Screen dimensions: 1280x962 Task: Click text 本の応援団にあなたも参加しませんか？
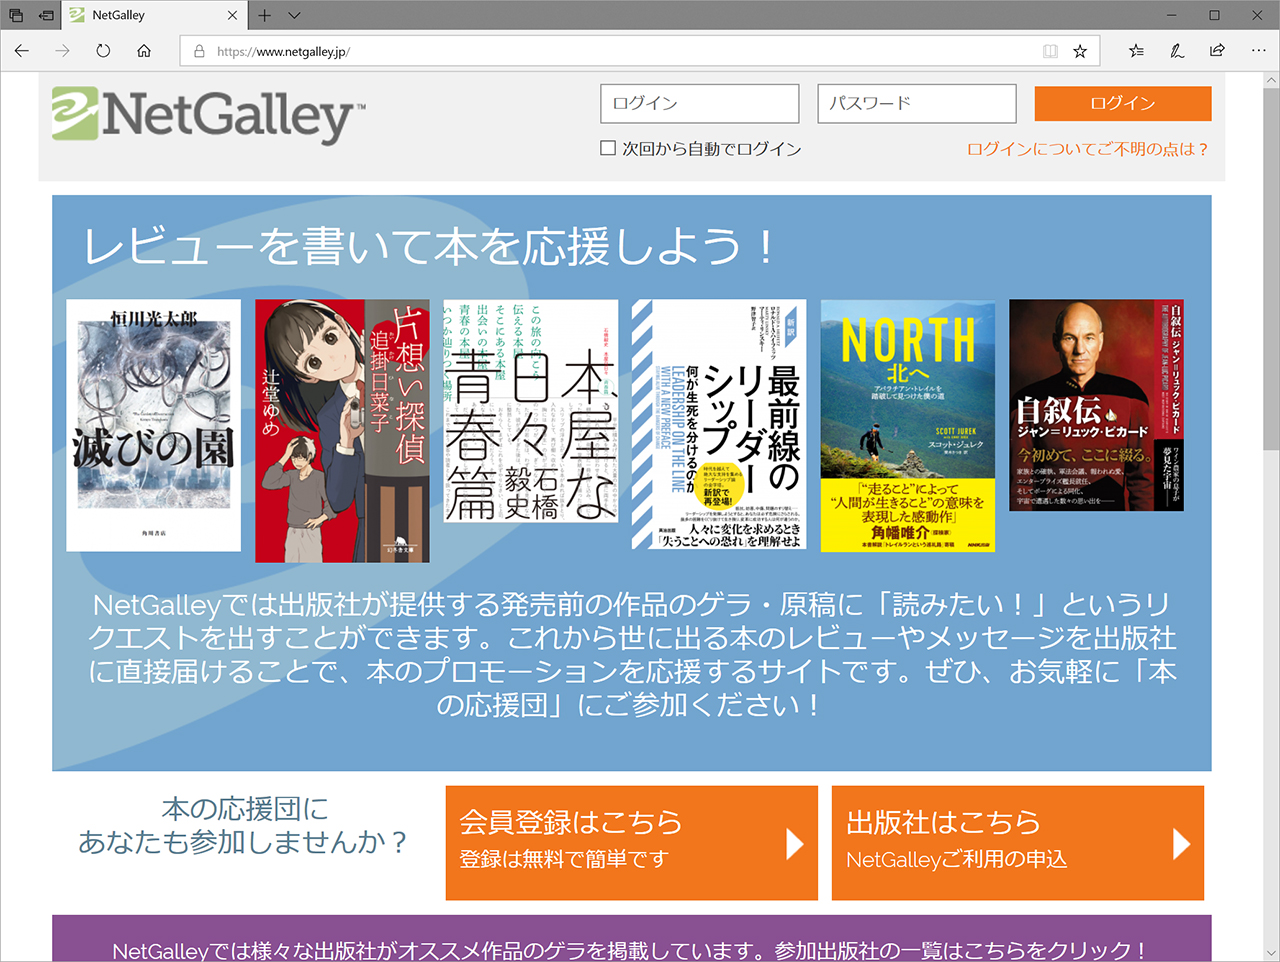click(x=245, y=825)
